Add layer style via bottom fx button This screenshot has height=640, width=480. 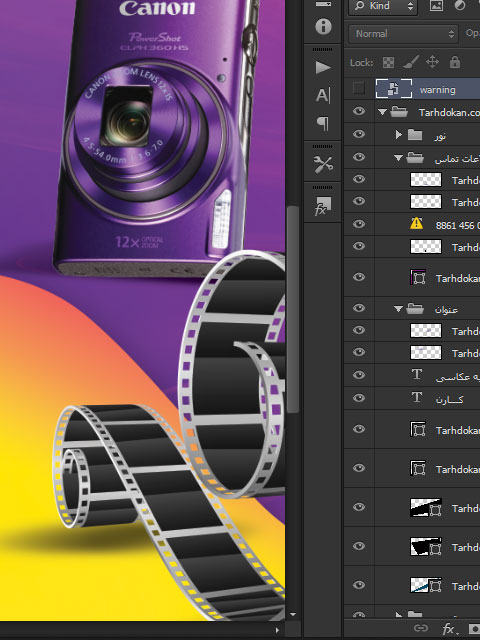tap(449, 629)
